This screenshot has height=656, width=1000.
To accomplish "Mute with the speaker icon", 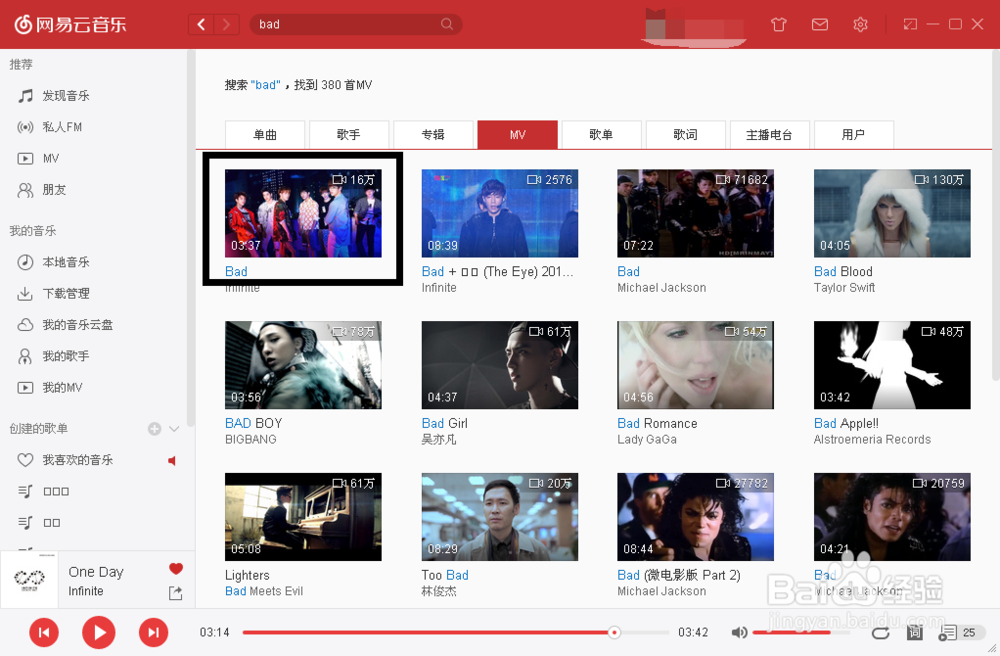I will point(739,632).
